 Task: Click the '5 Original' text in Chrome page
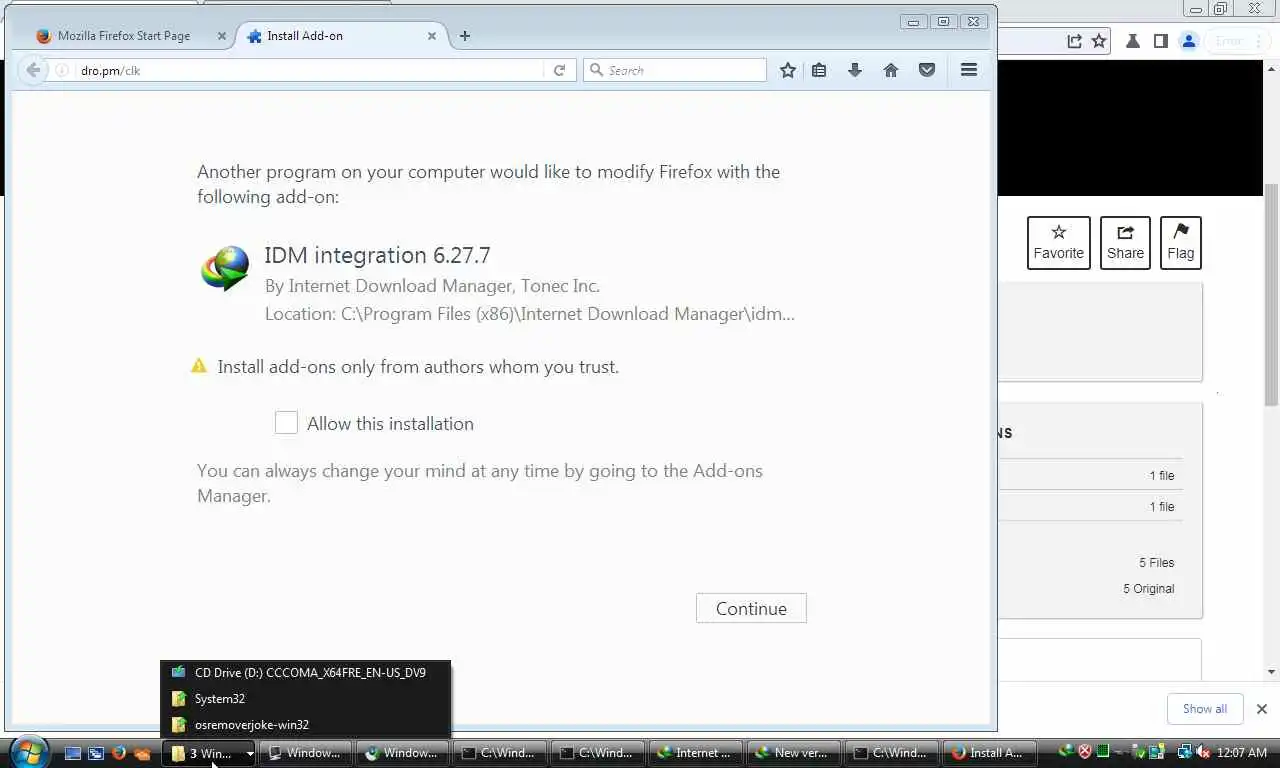pos(1148,589)
